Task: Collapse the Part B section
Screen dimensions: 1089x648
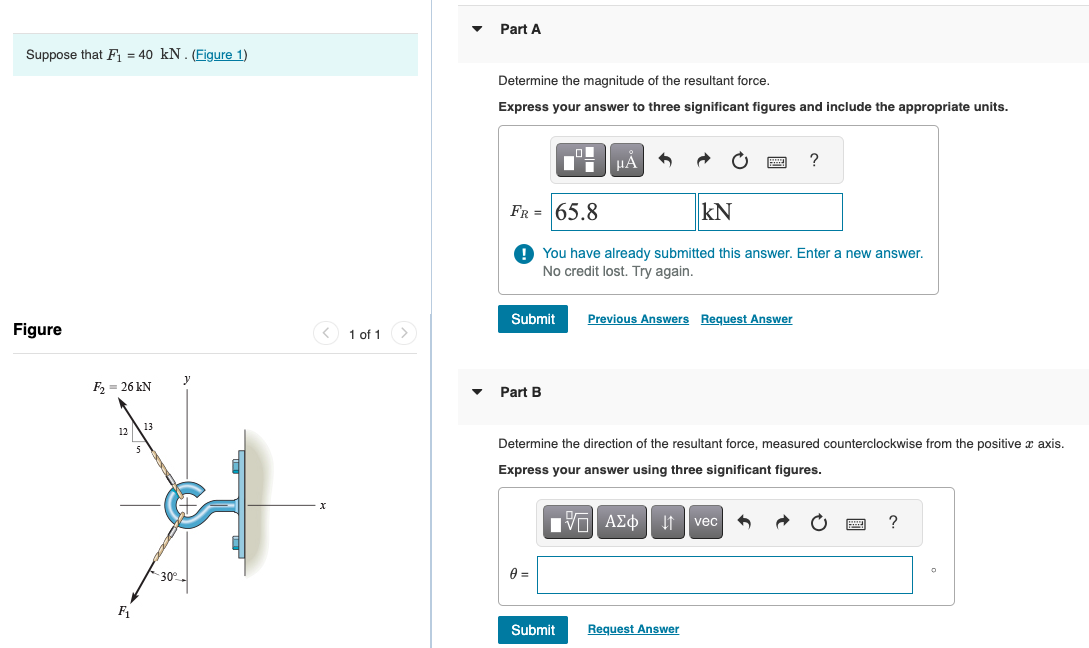Action: click(x=477, y=392)
